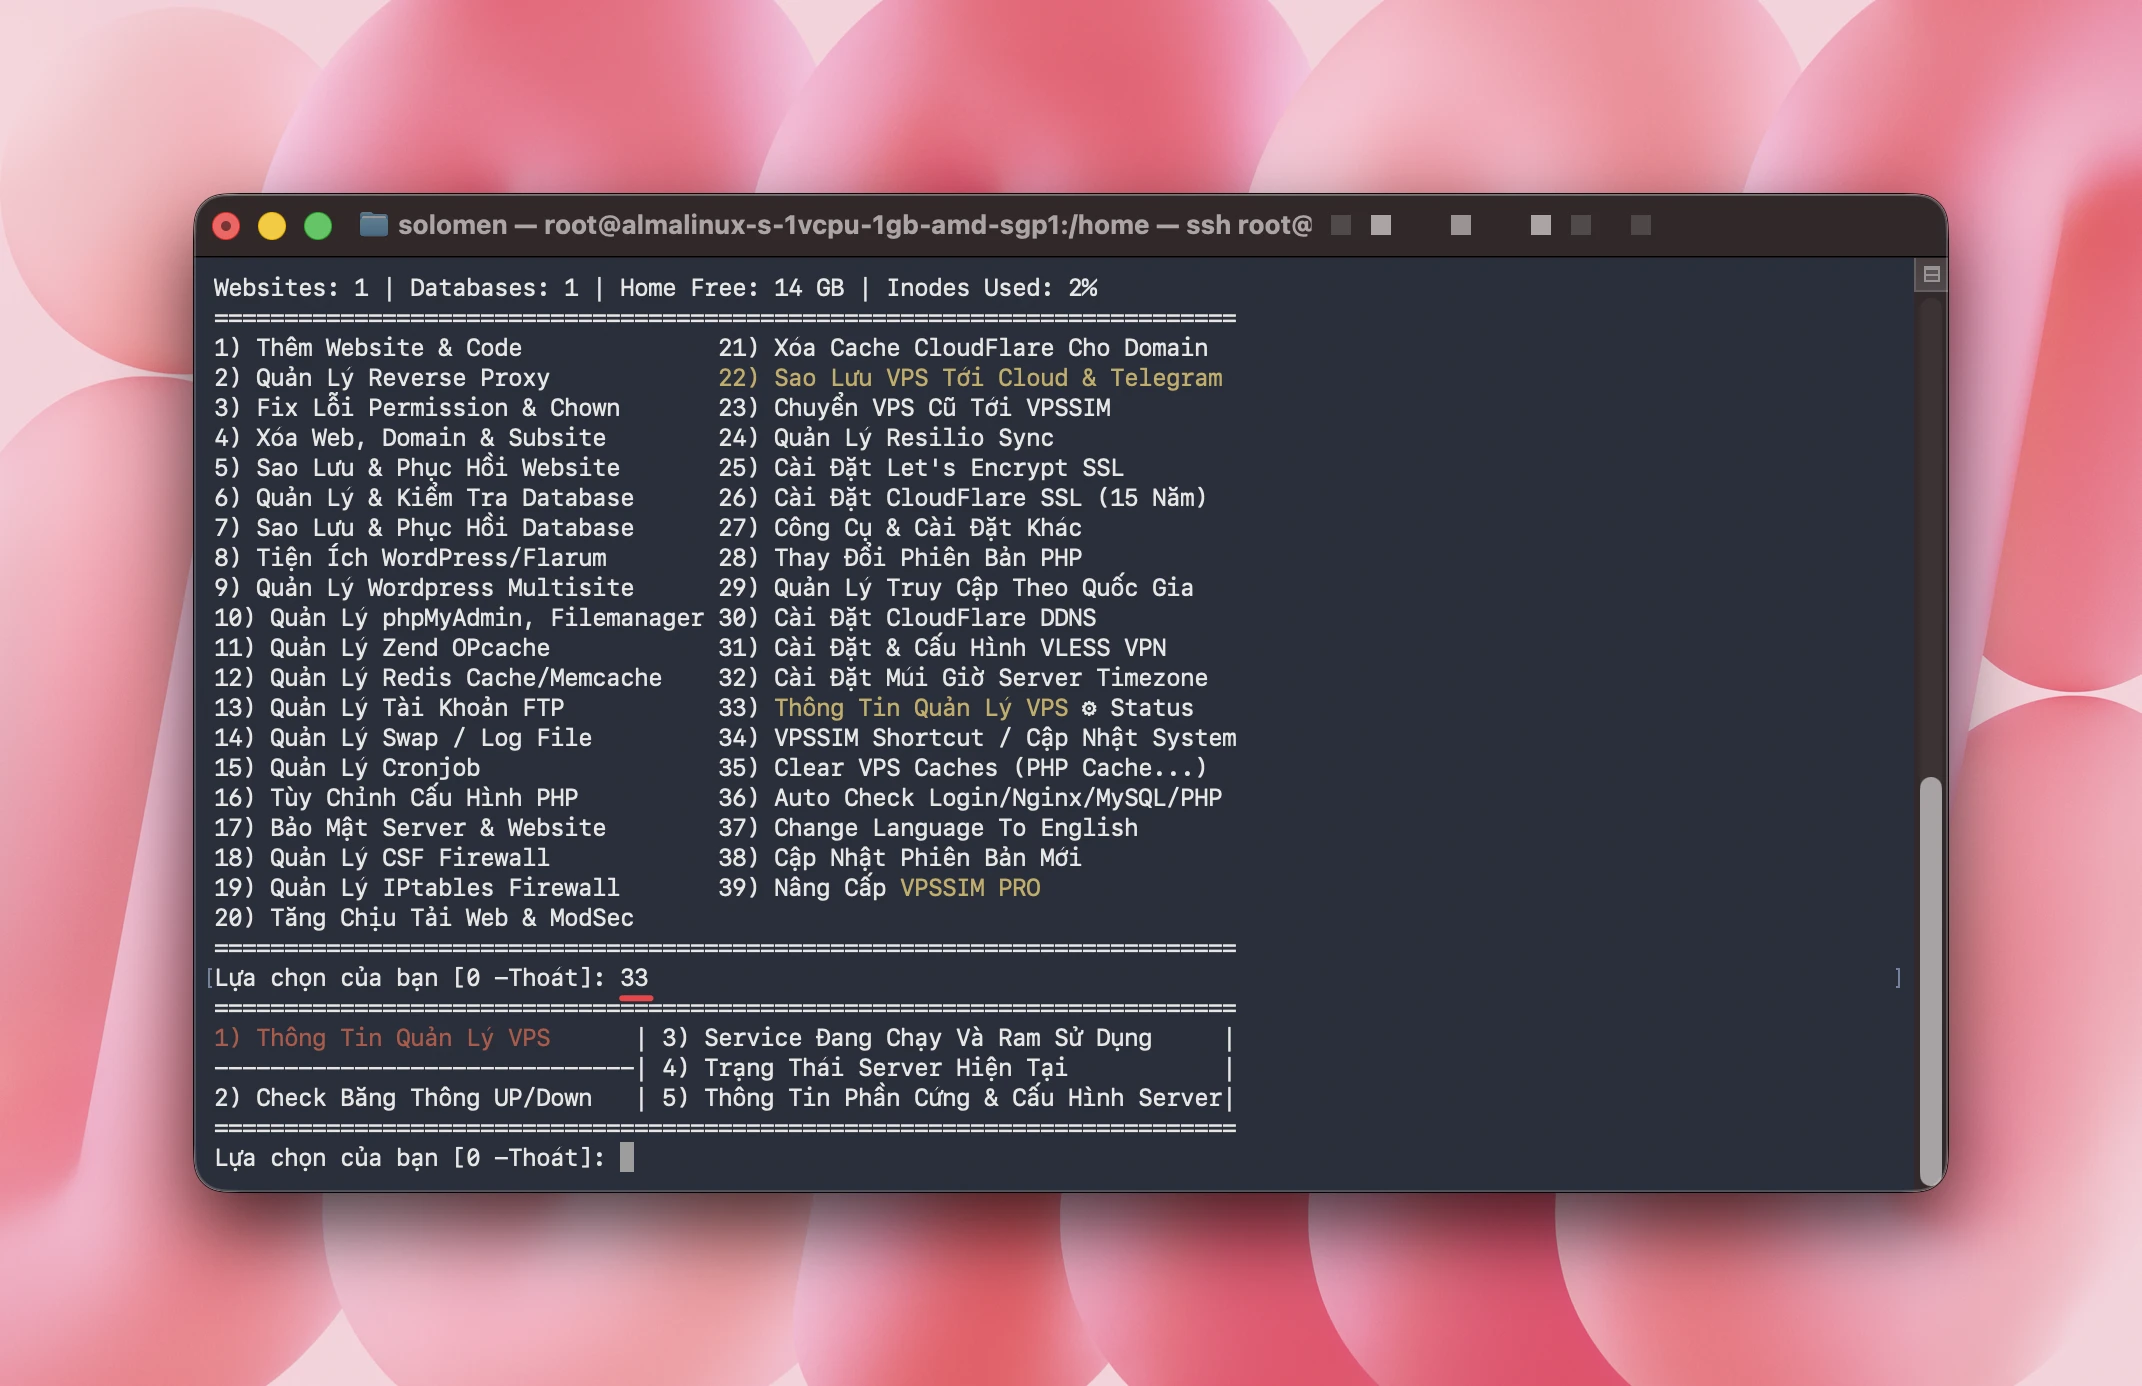Click 'Websites: 1' in the status line
Screen dimensions: 2142x1386
[291, 288]
